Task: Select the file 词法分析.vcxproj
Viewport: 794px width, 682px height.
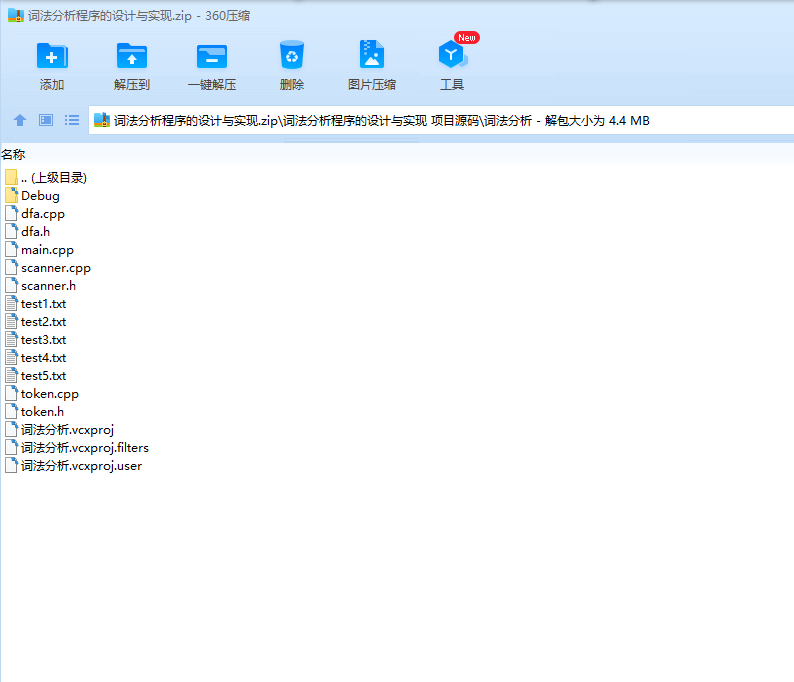Action: 60,430
